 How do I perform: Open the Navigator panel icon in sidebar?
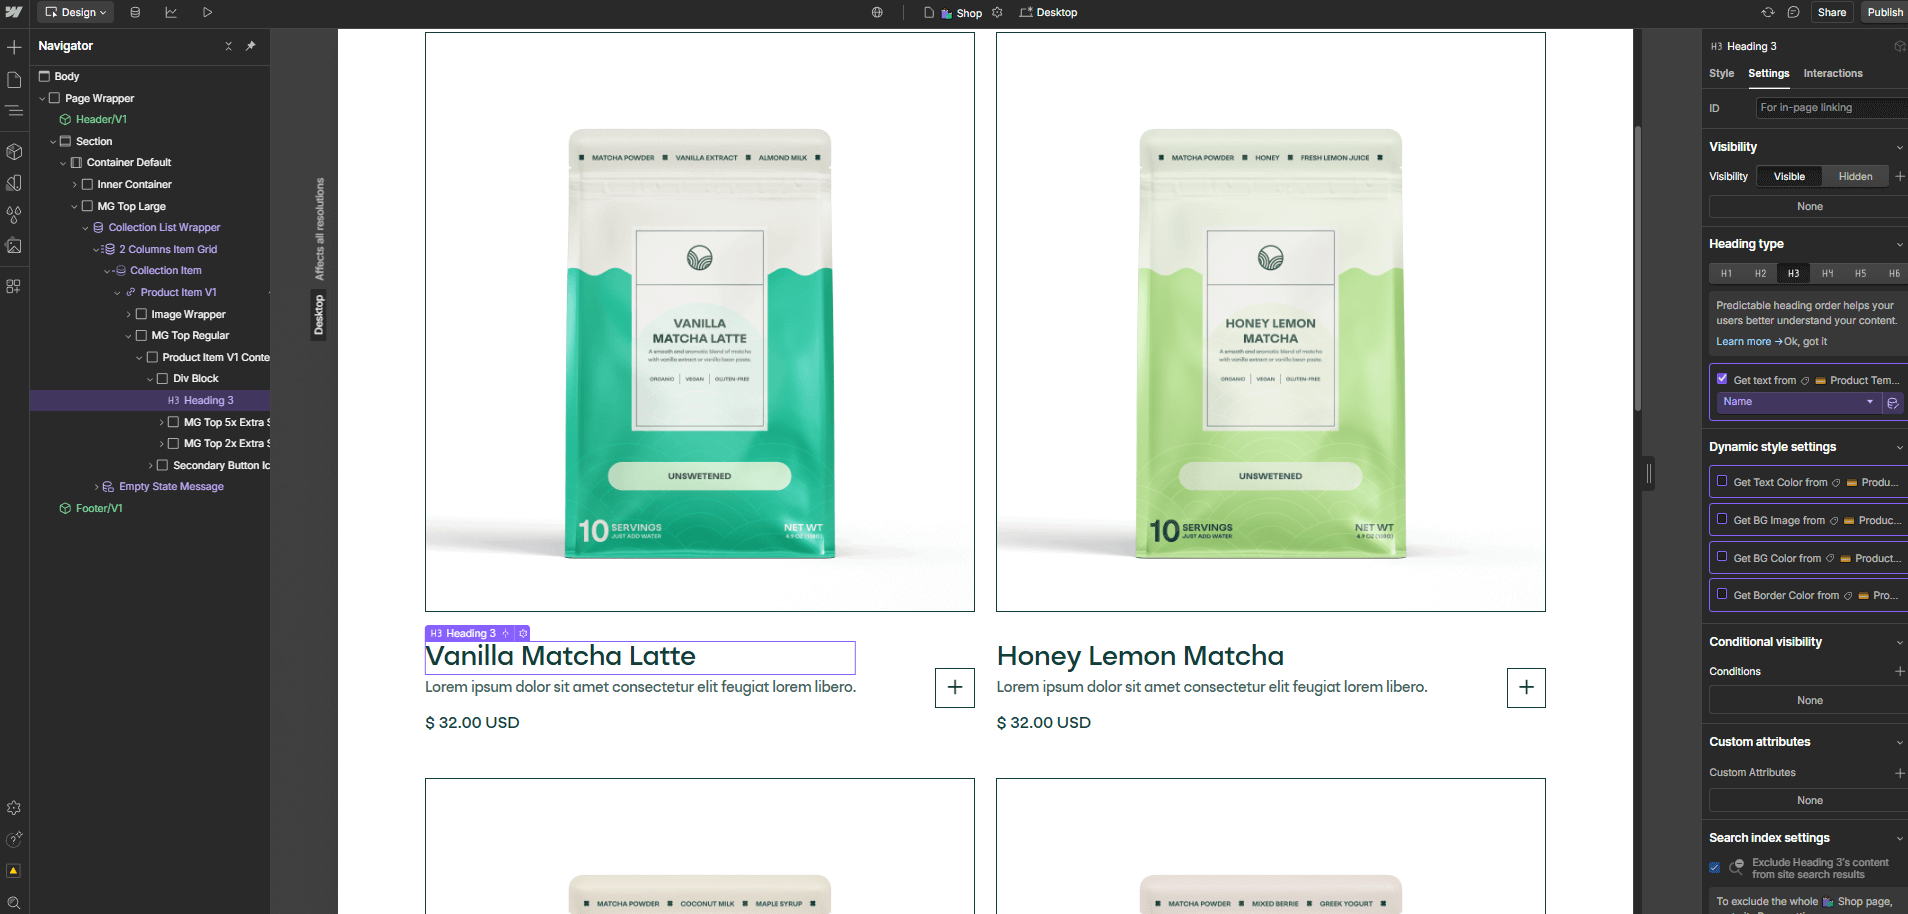point(14,111)
